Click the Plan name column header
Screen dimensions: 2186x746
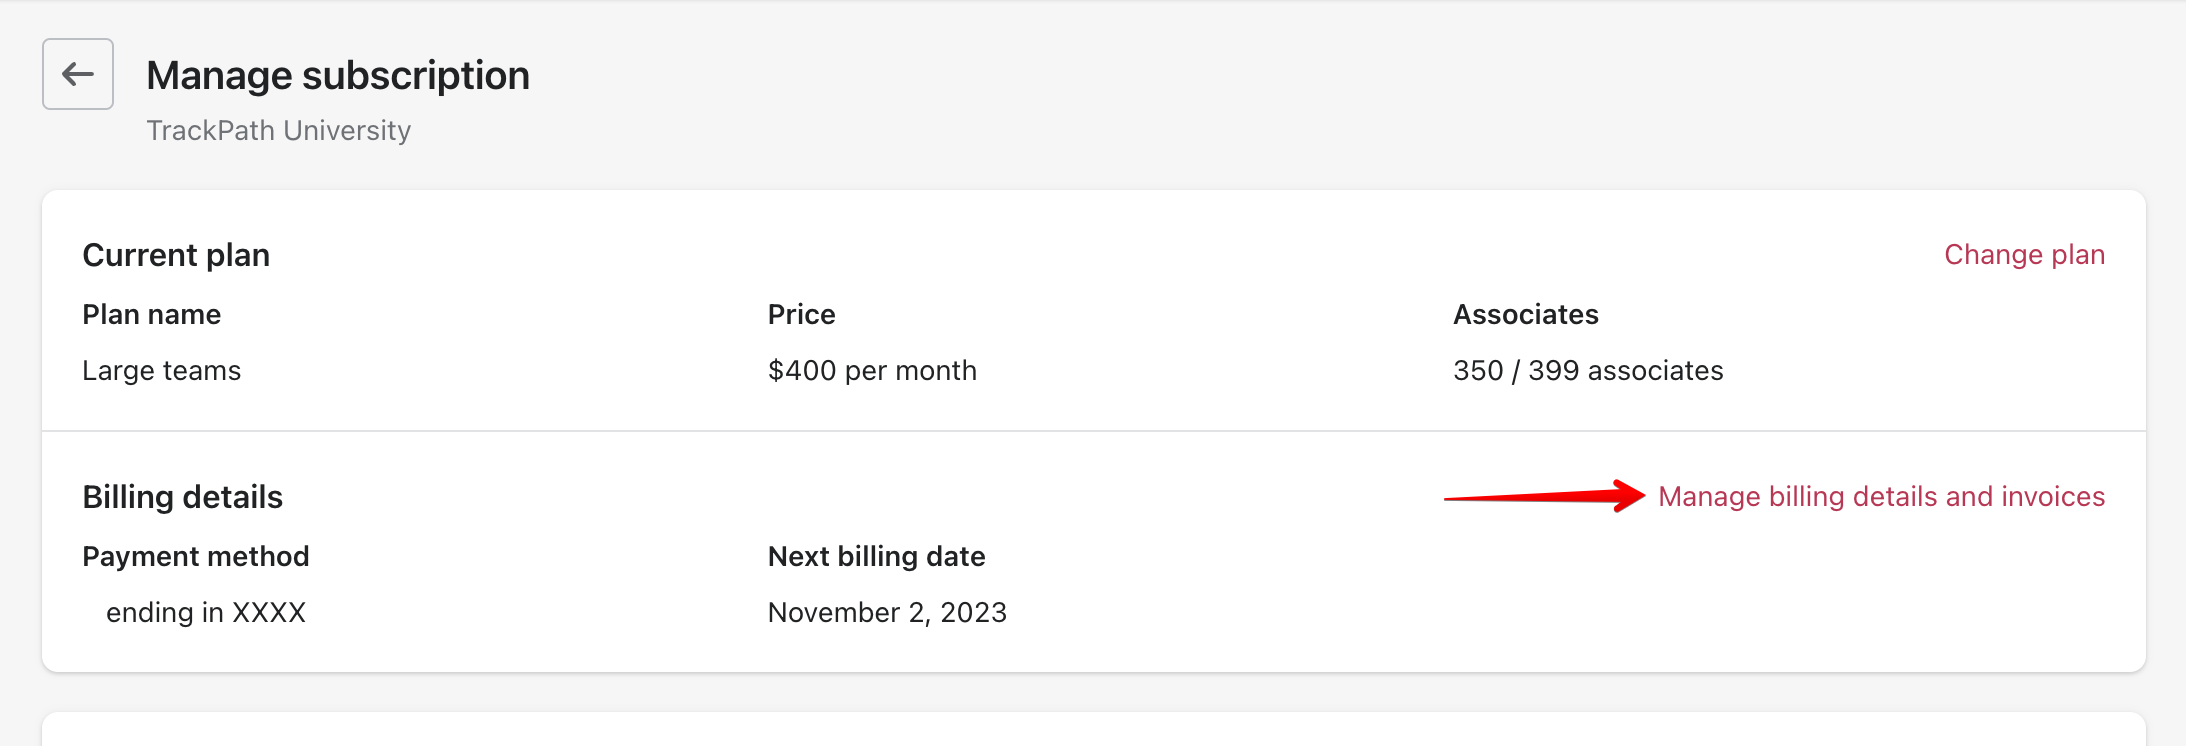[x=152, y=313]
